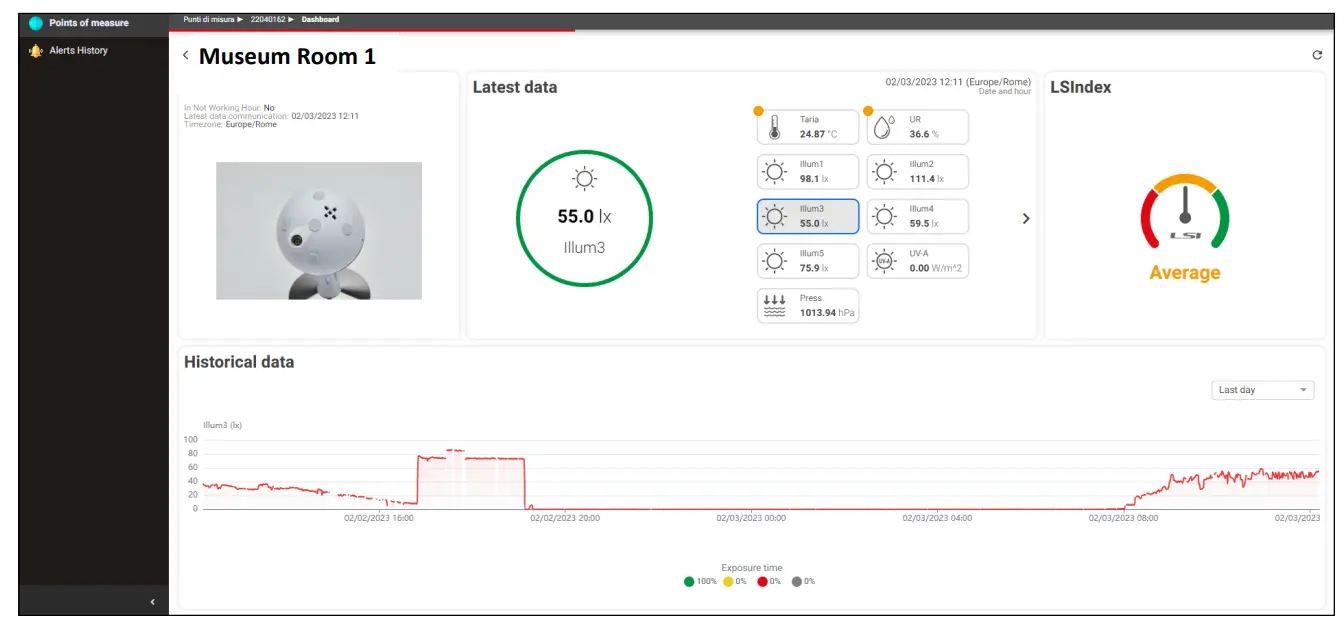Click the 02/03/2023 12:11 (Europe/Rome) timestamp
Viewport: 1344px width, 624px height.
958,82
